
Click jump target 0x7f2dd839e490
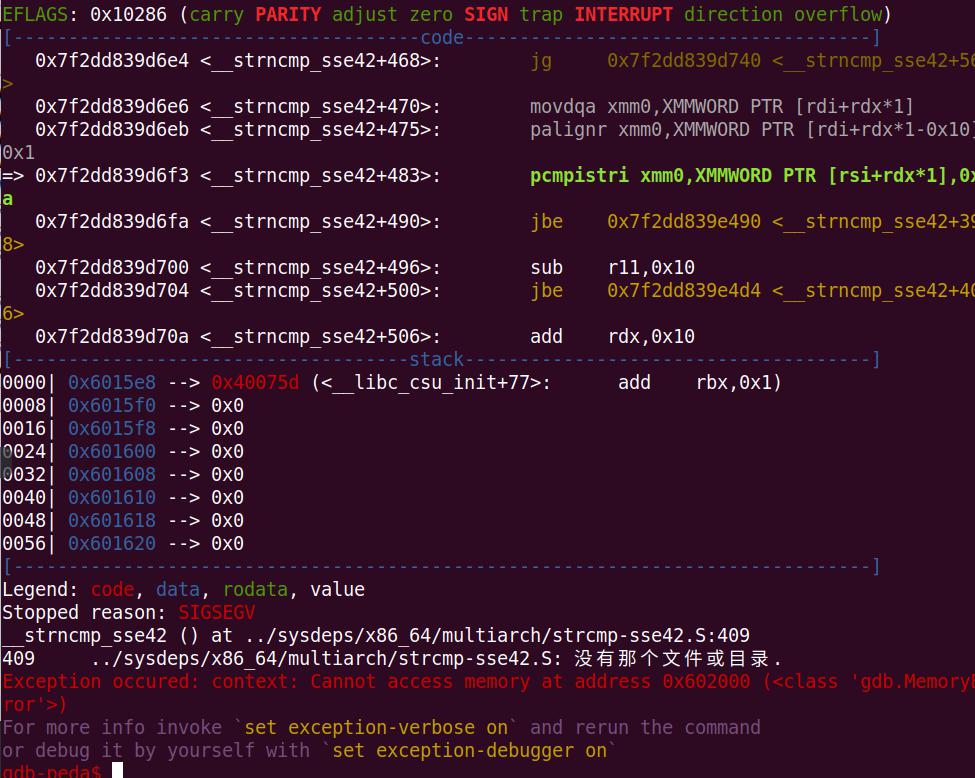click(x=684, y=221)
